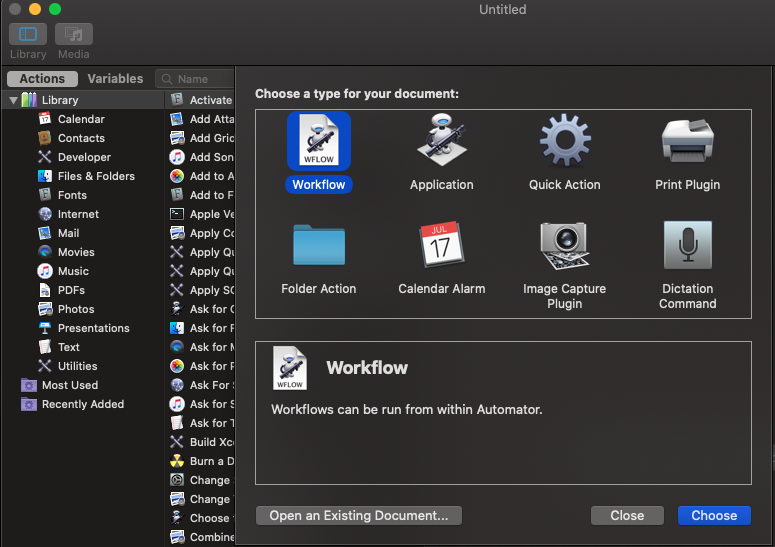Switch to the Variables tab

(115, 79)
